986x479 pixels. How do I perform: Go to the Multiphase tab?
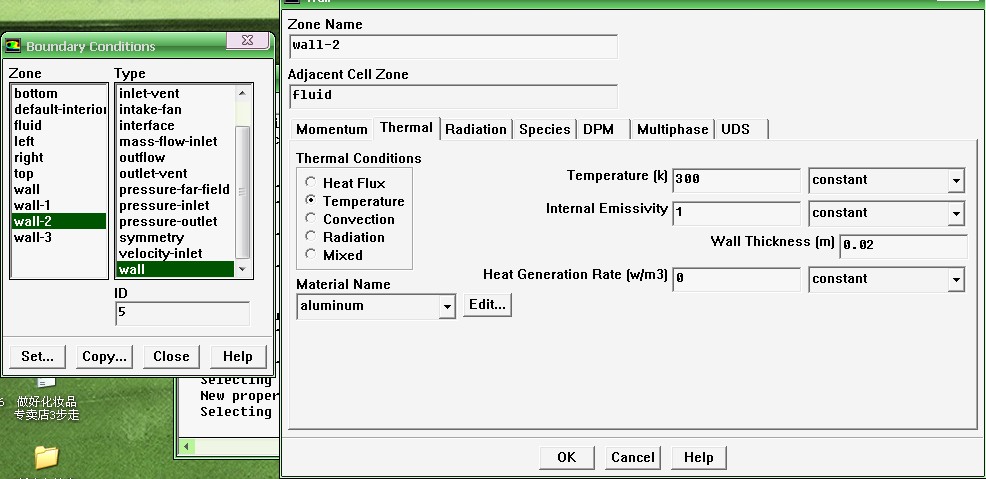tap(672, 129)
